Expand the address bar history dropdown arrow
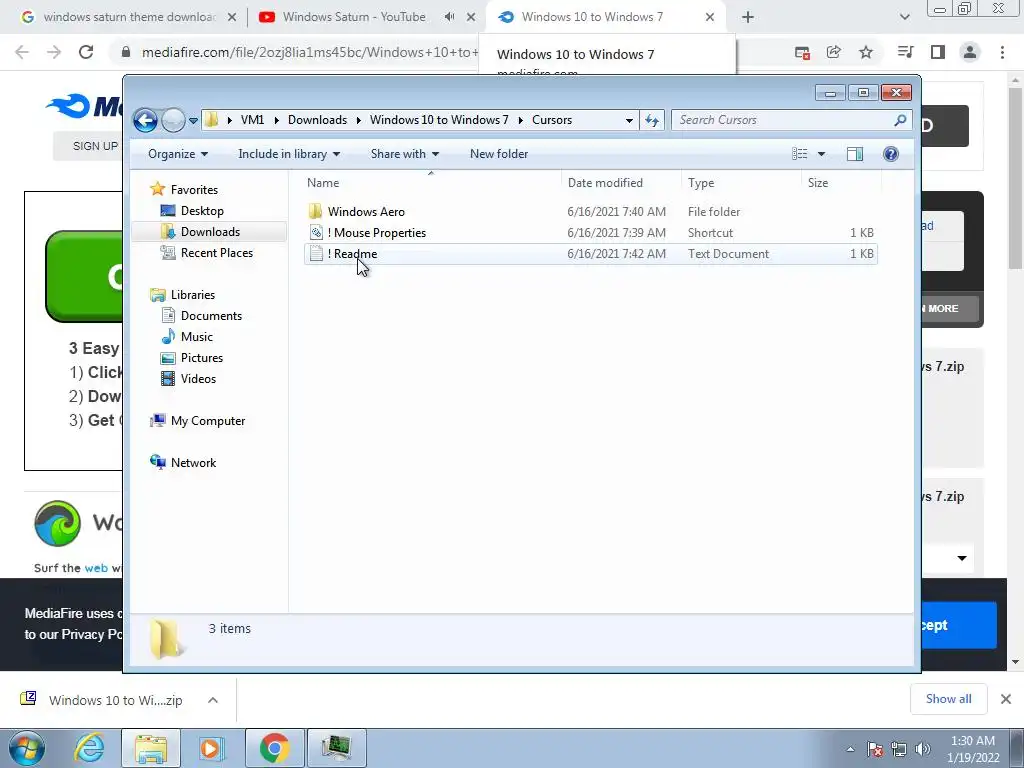 click(629, 120)
